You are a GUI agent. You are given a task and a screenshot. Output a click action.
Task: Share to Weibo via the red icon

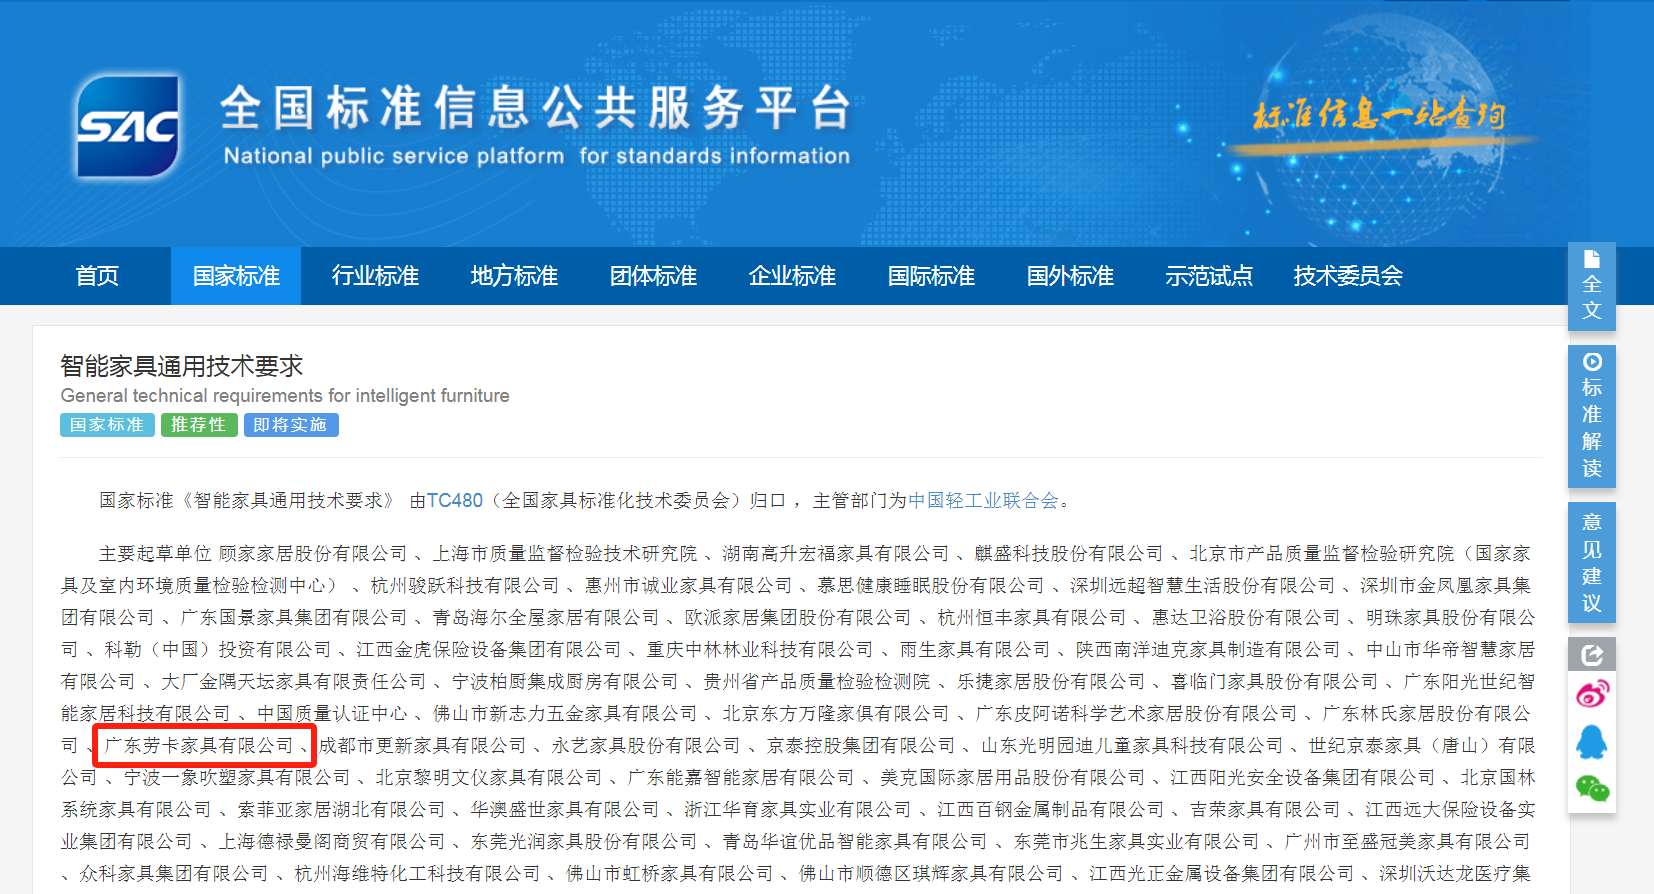[x=1591, y=694]
